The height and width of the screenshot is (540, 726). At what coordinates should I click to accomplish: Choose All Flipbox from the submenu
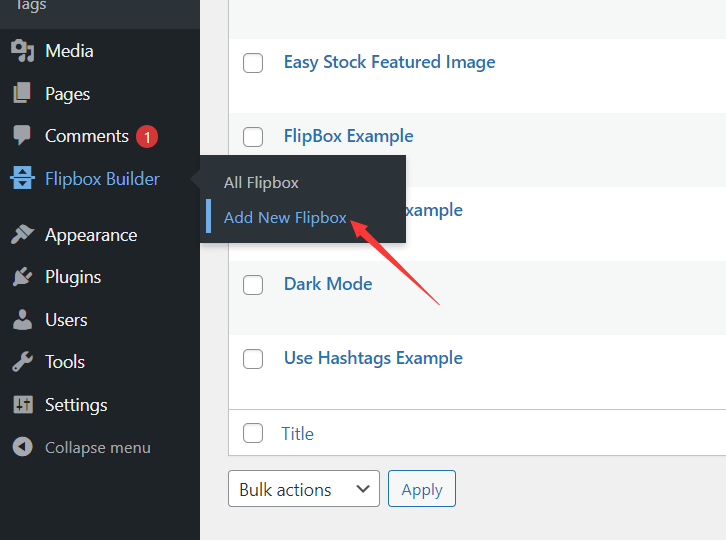(261, 183)
